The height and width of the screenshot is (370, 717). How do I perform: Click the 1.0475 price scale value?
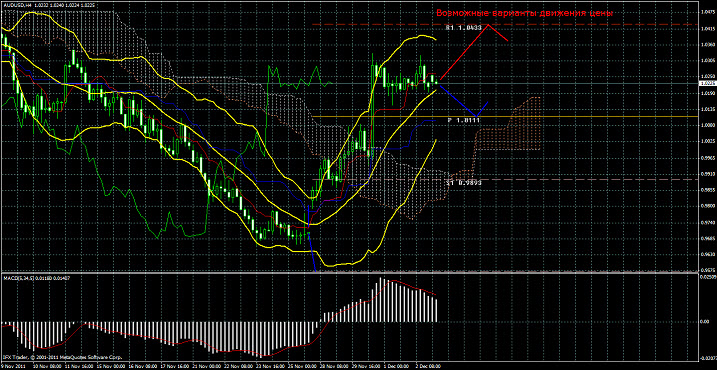tap(708, 12)
